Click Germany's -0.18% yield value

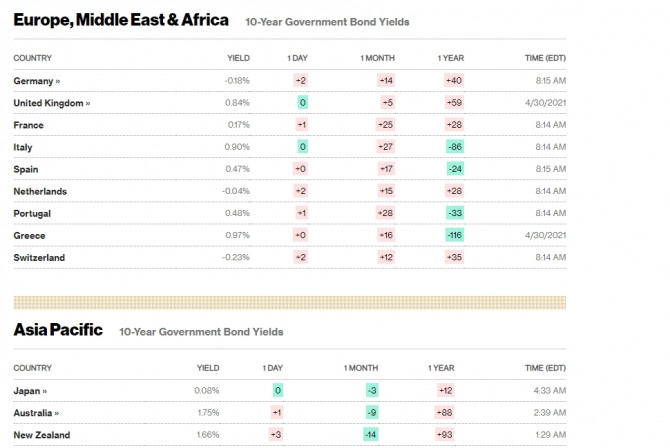(237, 80)
